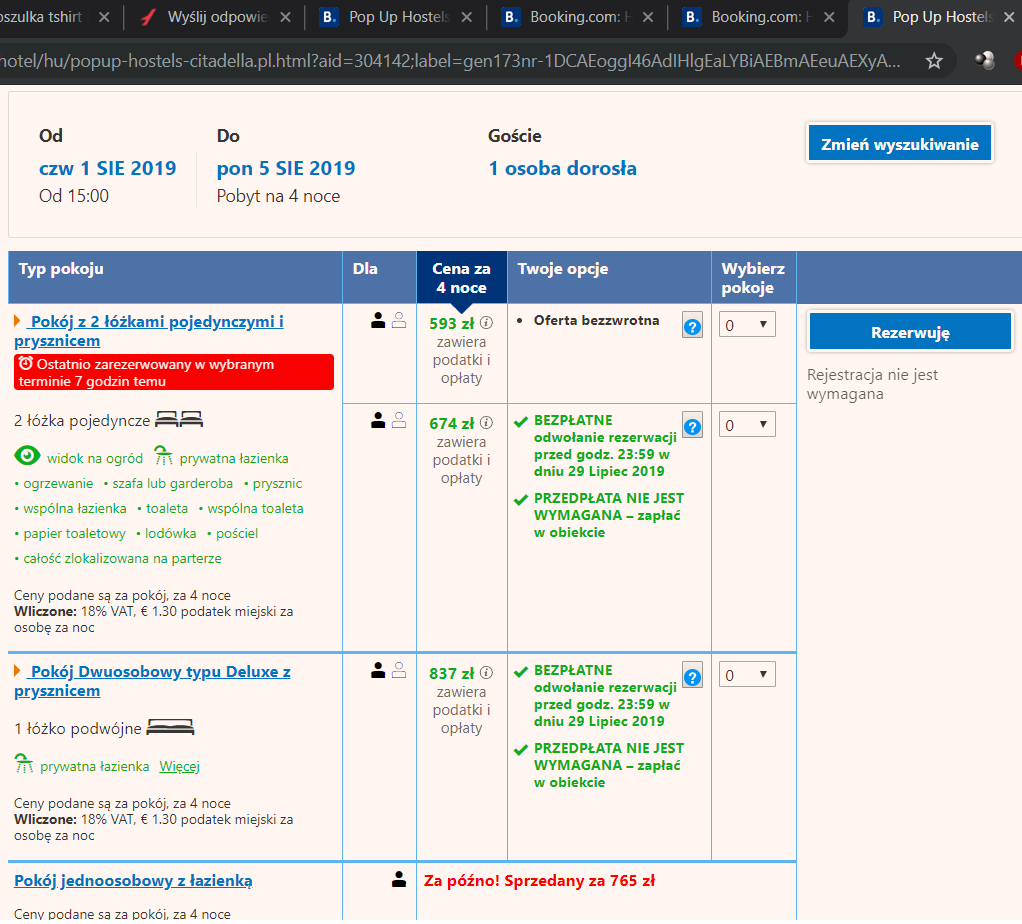Click double bed icon after 1 łóżko podwójne
The width and height of the screenshot is (1022, 924).
tap(170, 727)
